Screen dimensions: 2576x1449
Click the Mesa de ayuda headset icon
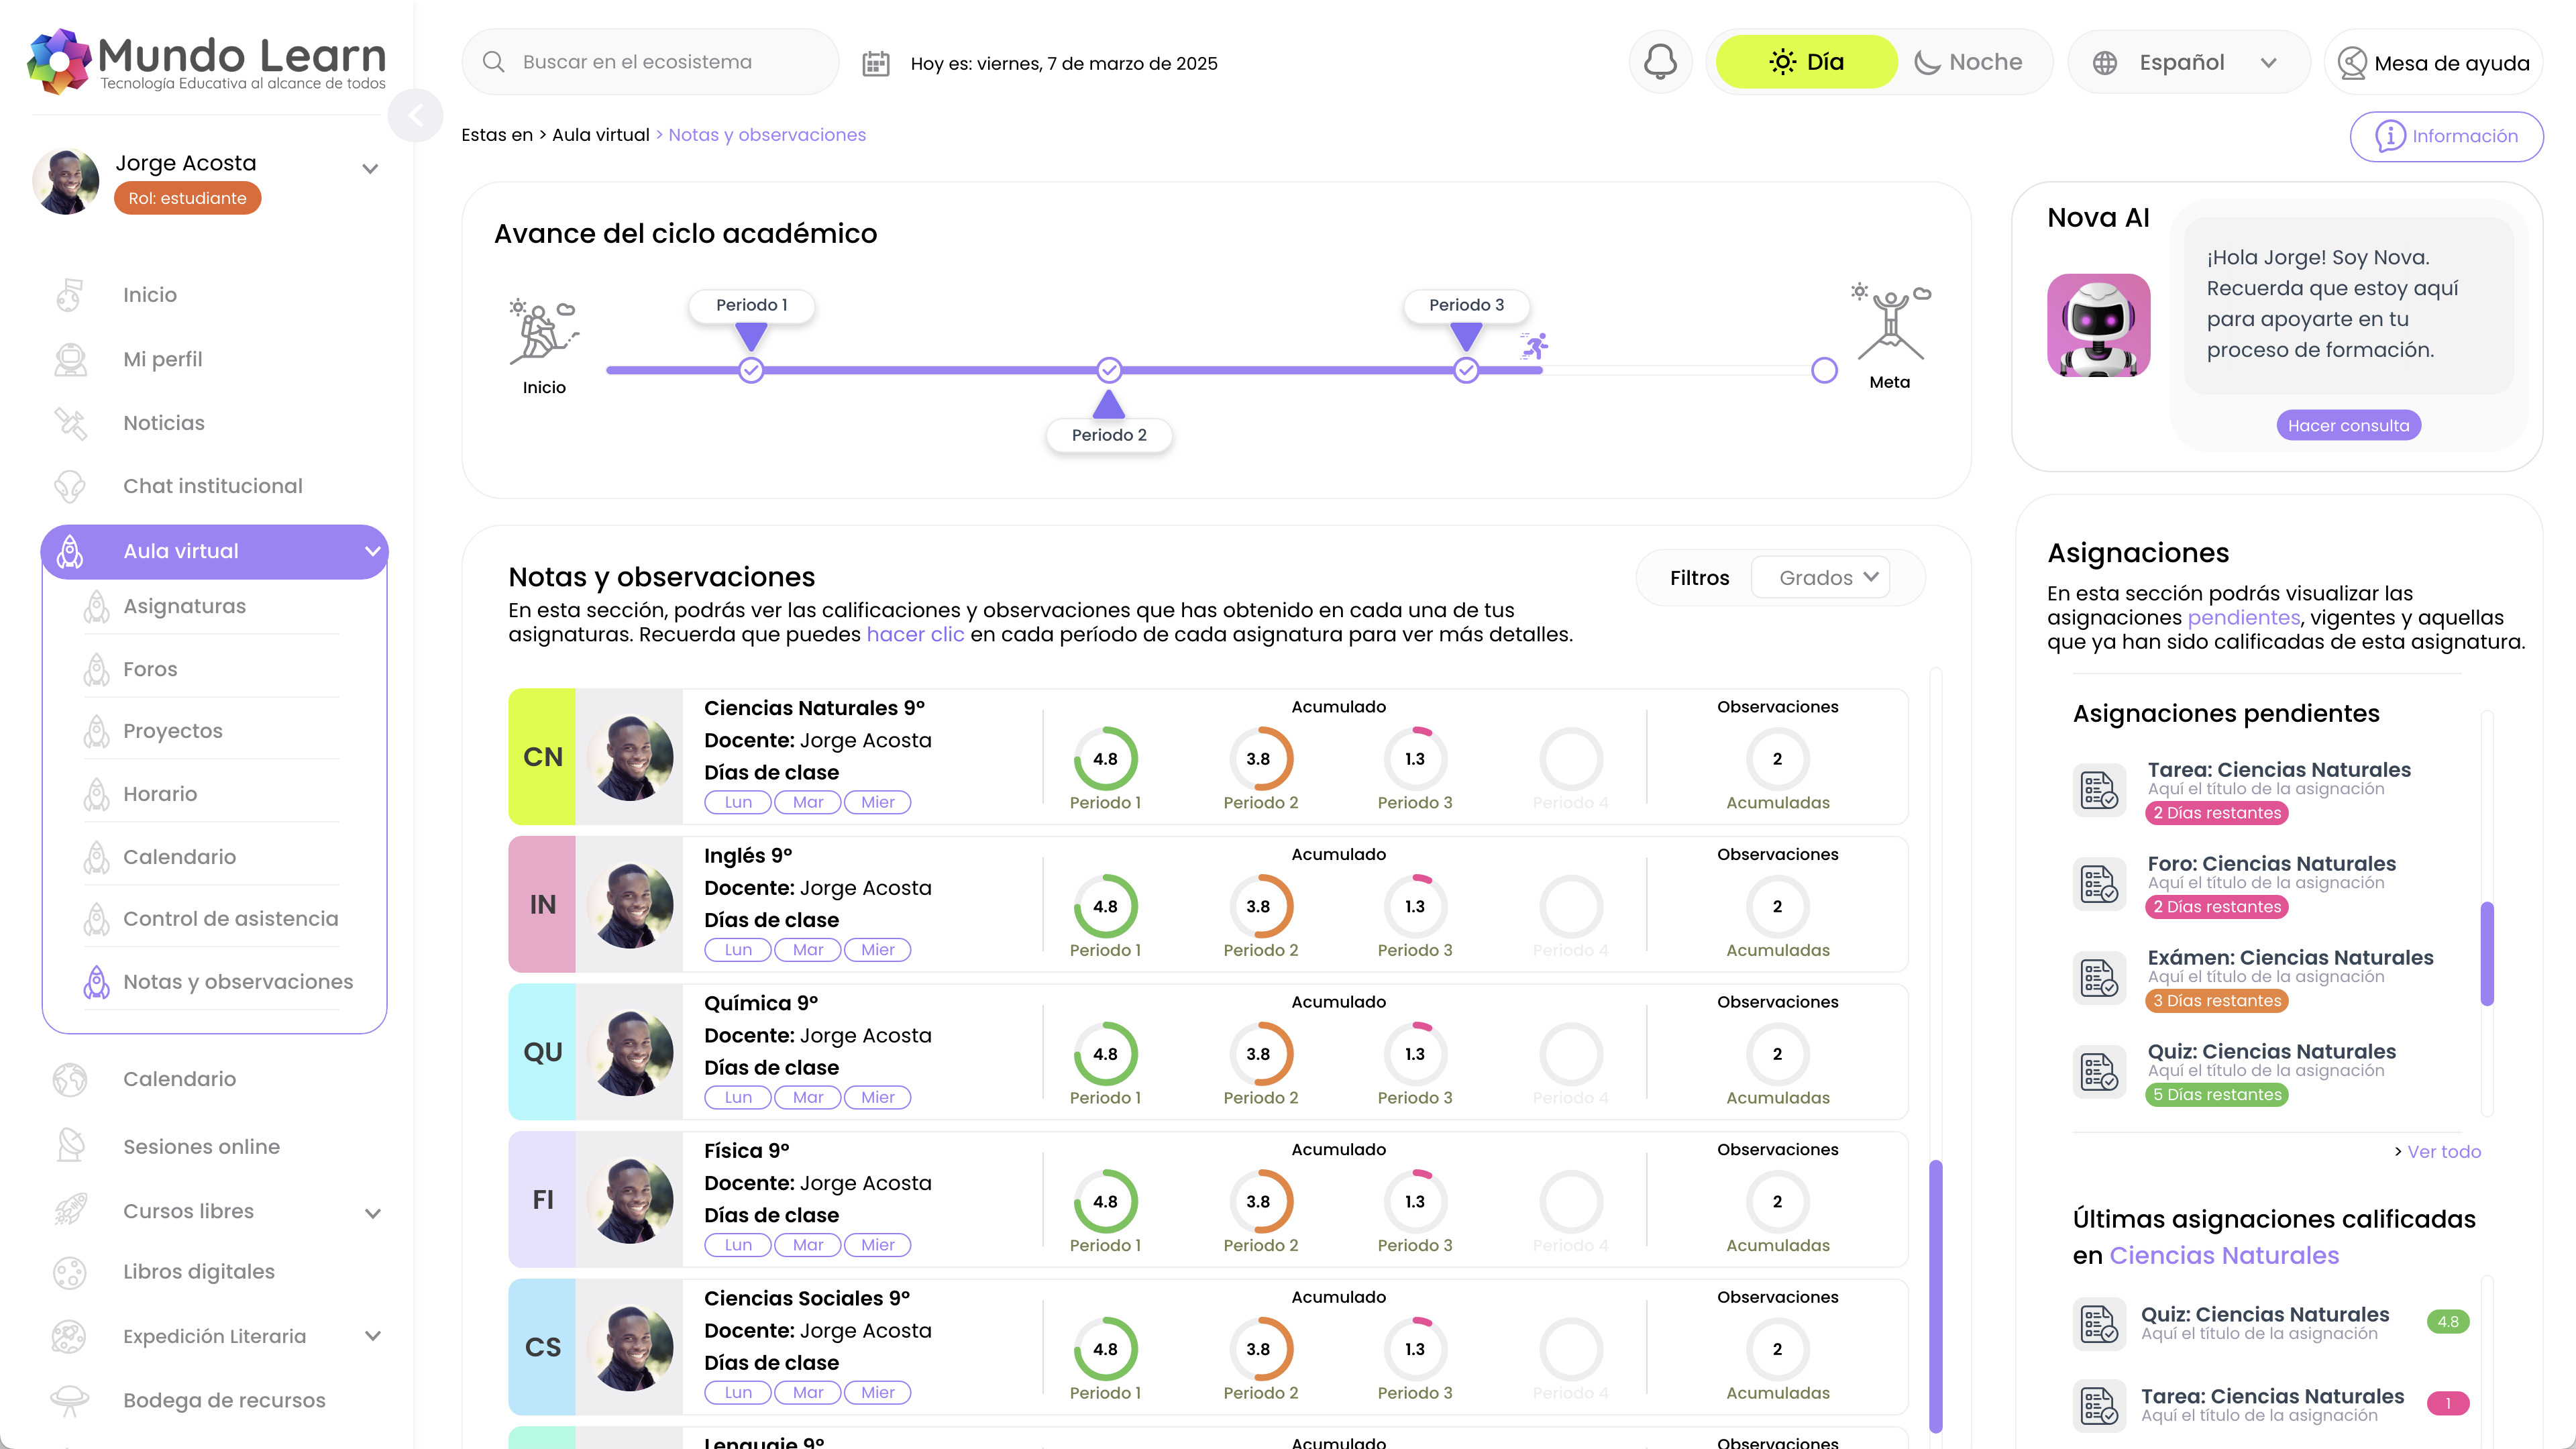[x=2352, y=63]
